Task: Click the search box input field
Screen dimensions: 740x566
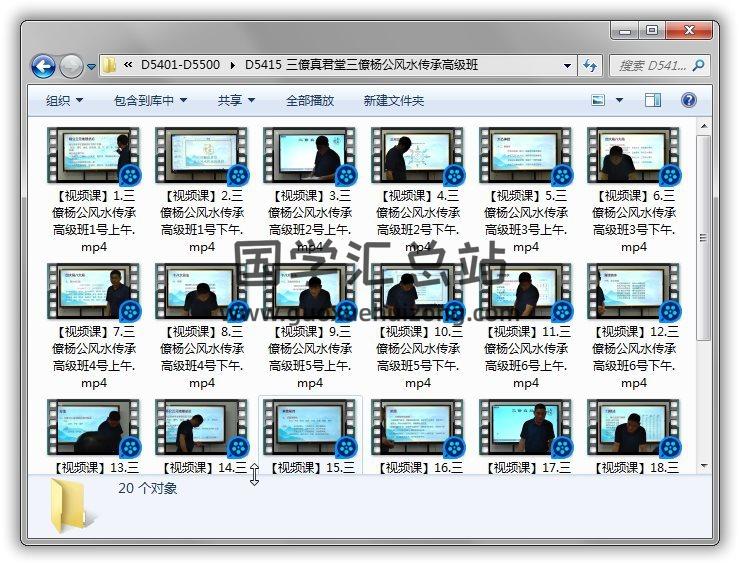Action: coord(650,66)
